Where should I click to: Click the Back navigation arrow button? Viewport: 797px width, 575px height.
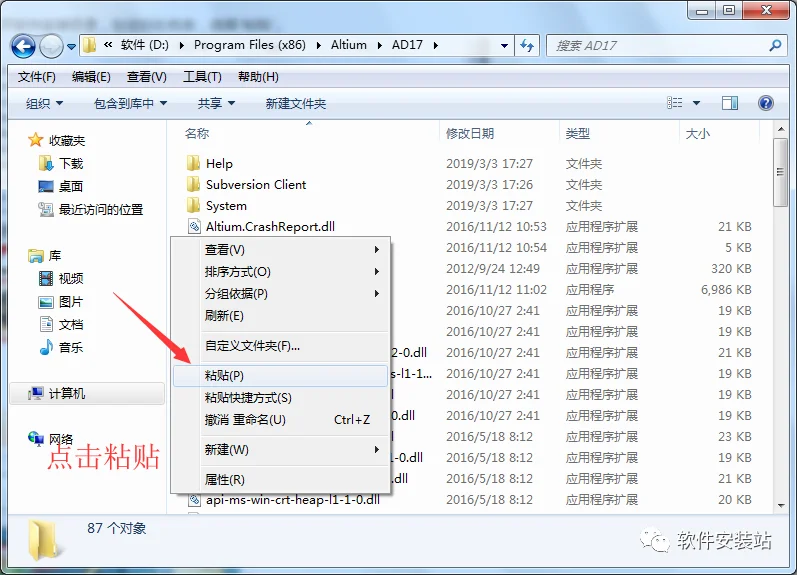click(23, 46)
